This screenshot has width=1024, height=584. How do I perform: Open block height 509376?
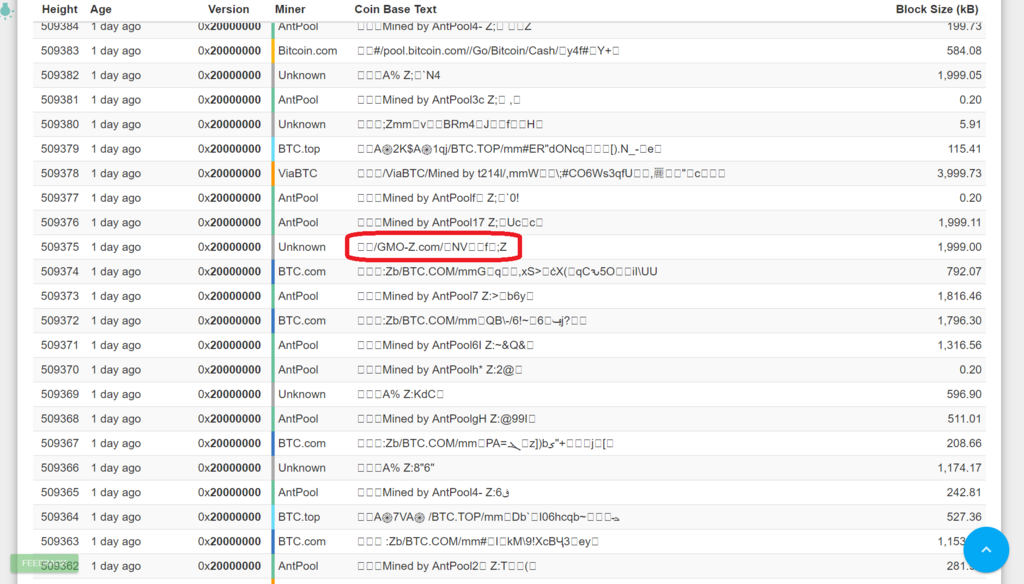pos(59,222)
